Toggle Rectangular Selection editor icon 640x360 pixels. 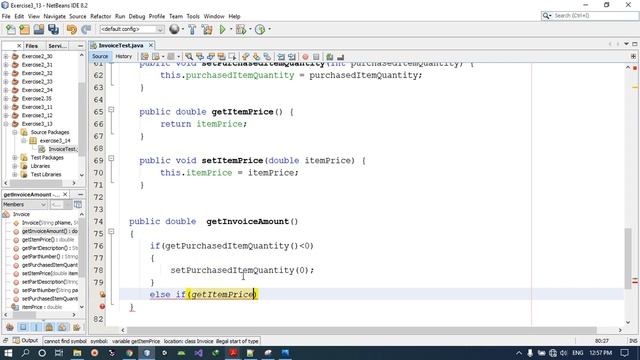[233, 57]
